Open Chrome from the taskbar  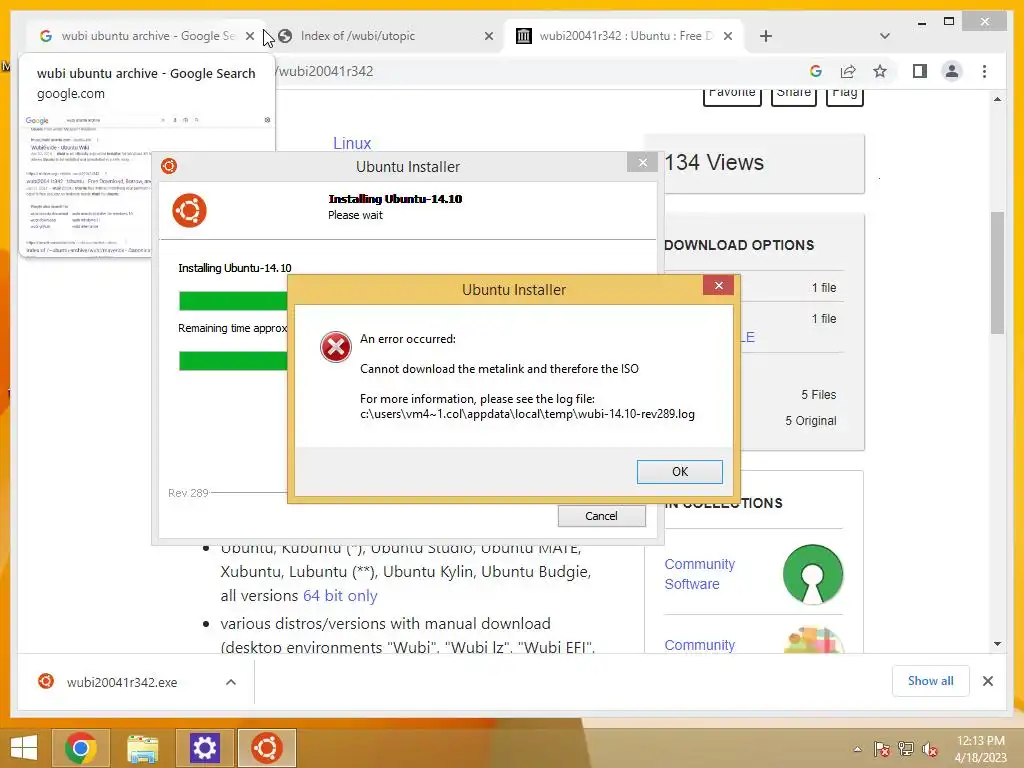pos(81,748)
